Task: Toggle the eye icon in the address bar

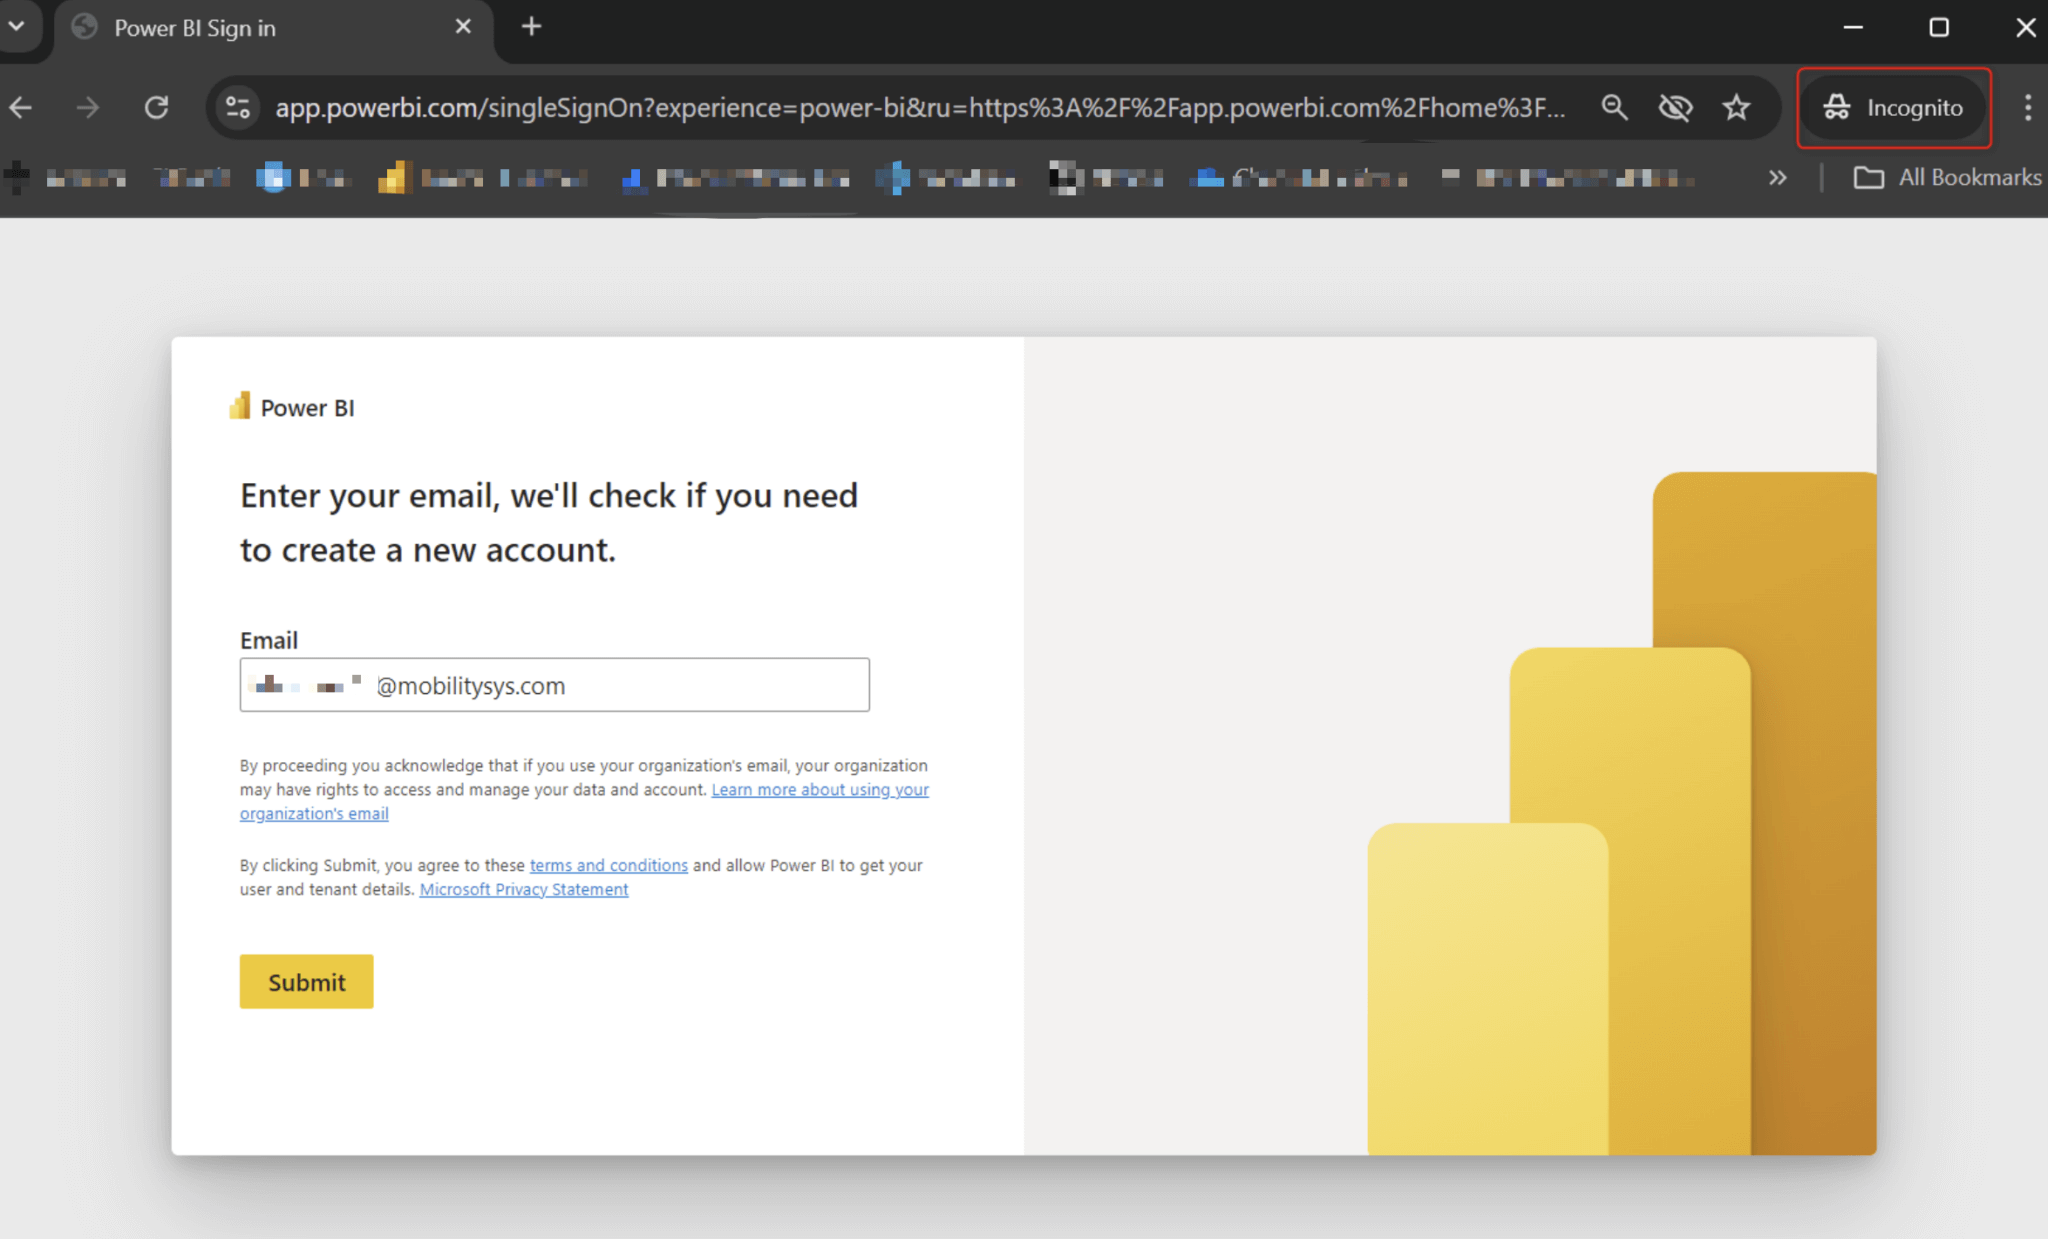Action: point(1676,107)
